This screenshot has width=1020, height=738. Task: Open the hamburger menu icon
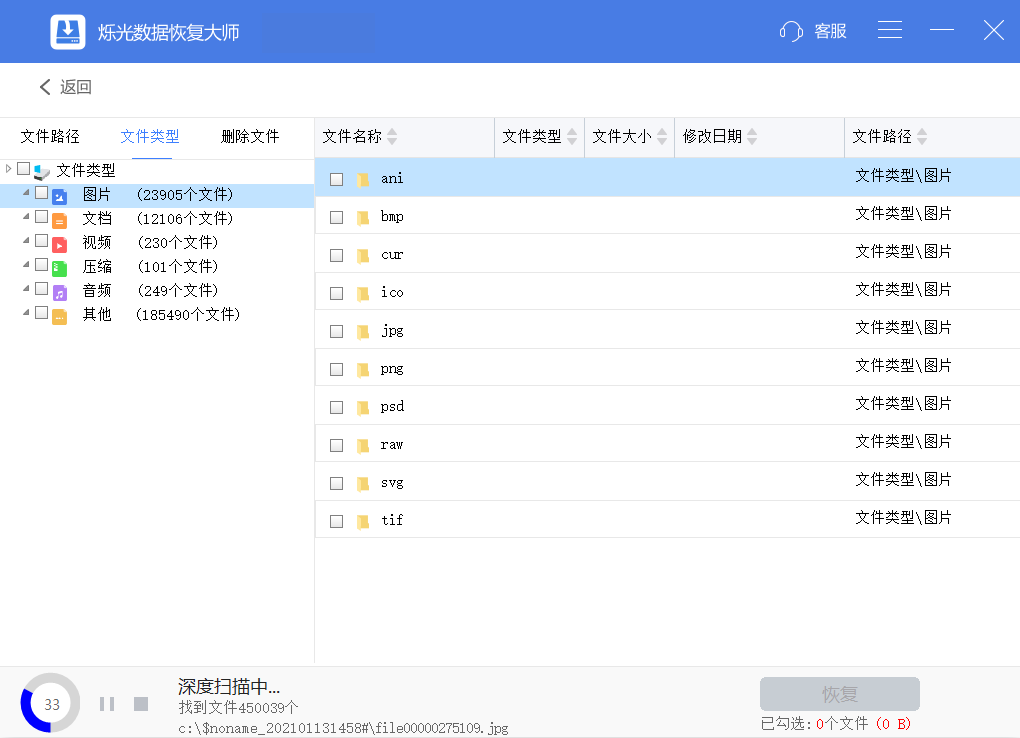[890, 31]
